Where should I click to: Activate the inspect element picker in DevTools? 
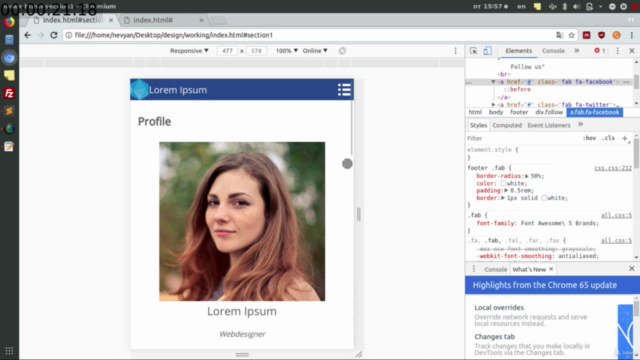click(x=473, y=51)
